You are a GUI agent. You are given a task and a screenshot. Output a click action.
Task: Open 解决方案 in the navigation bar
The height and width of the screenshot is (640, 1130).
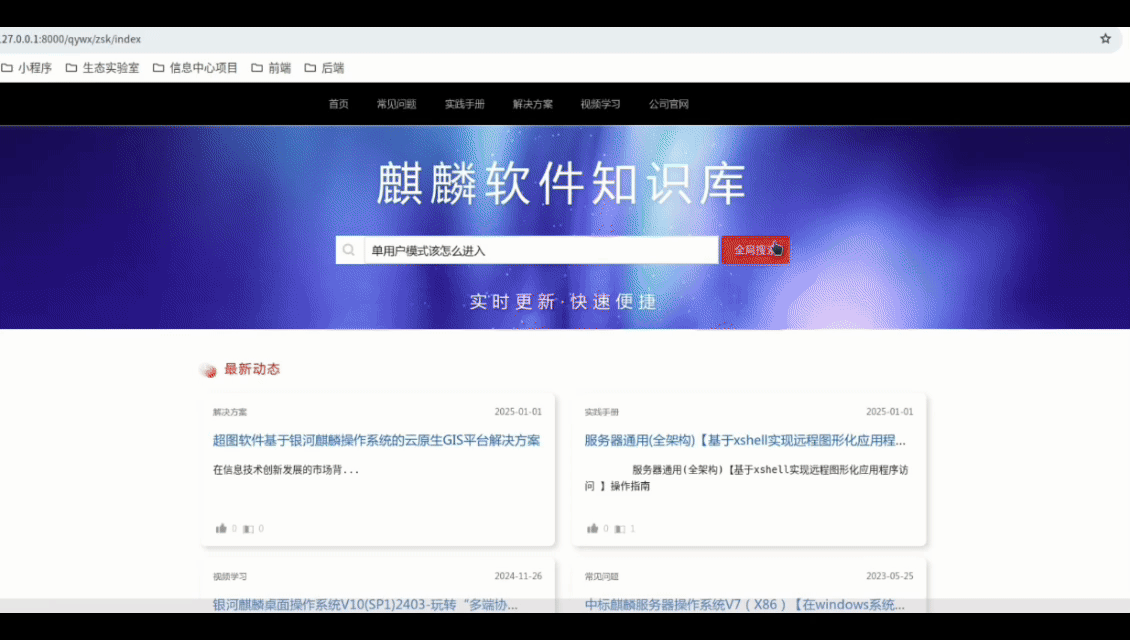point(533,105)
